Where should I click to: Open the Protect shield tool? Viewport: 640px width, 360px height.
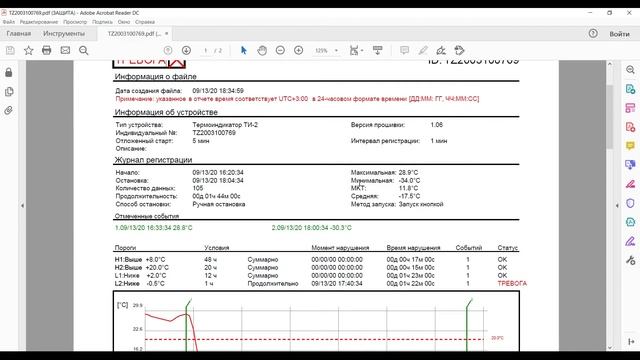[630, 203]
